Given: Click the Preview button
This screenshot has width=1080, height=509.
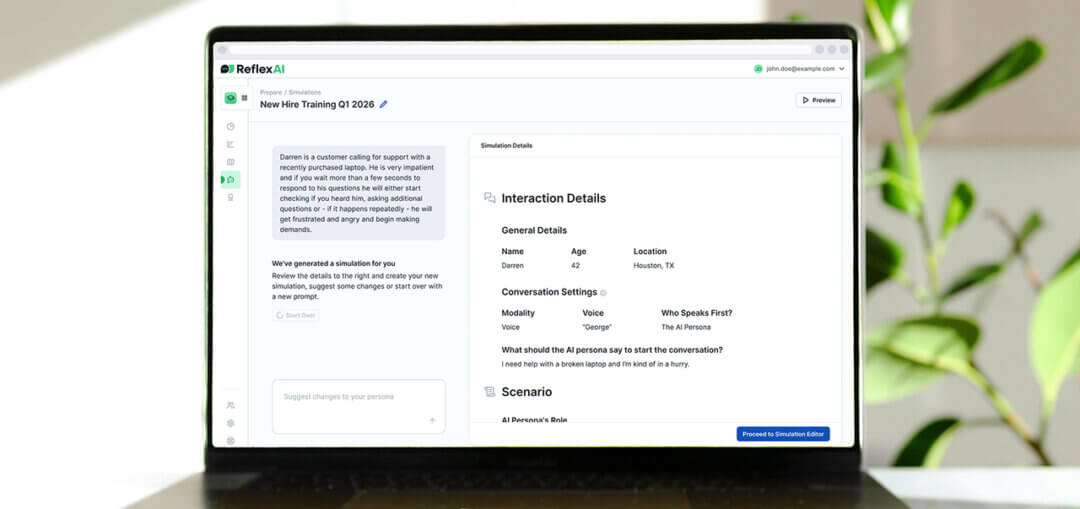Looking at the screenshot, I should pyautogui.click(x=818, y=100).
